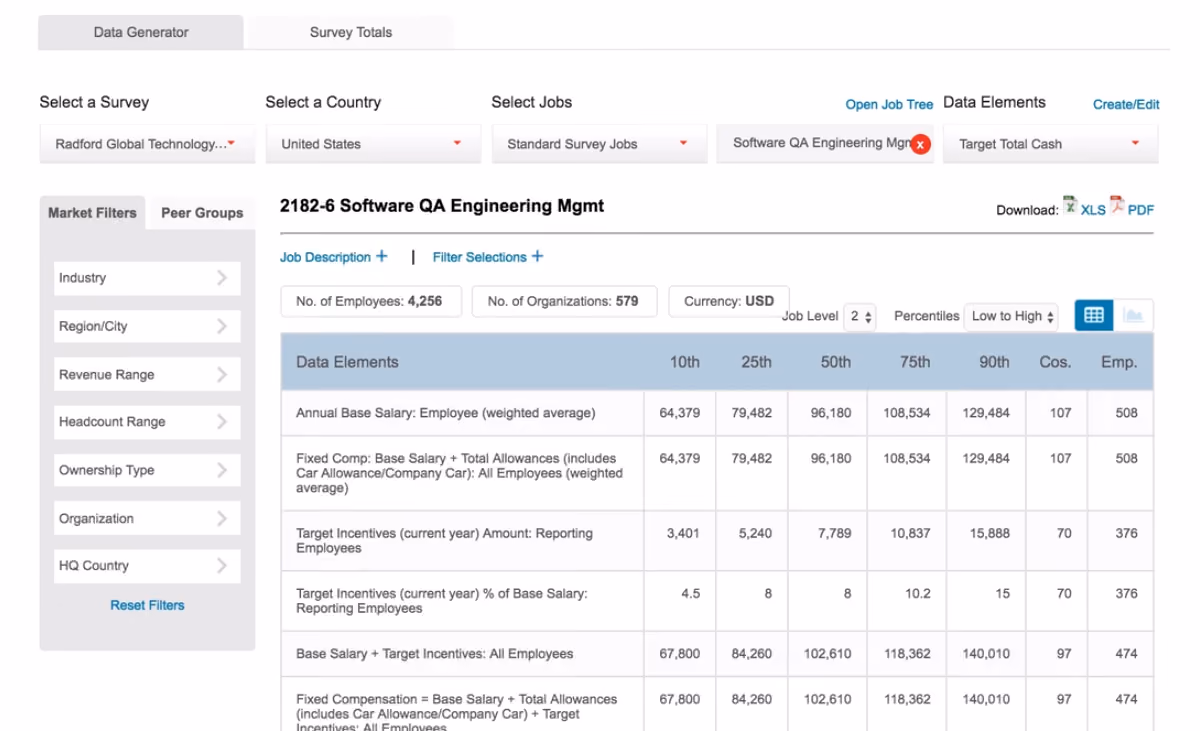Click the 10th percentile column header

tap(685, 362)
